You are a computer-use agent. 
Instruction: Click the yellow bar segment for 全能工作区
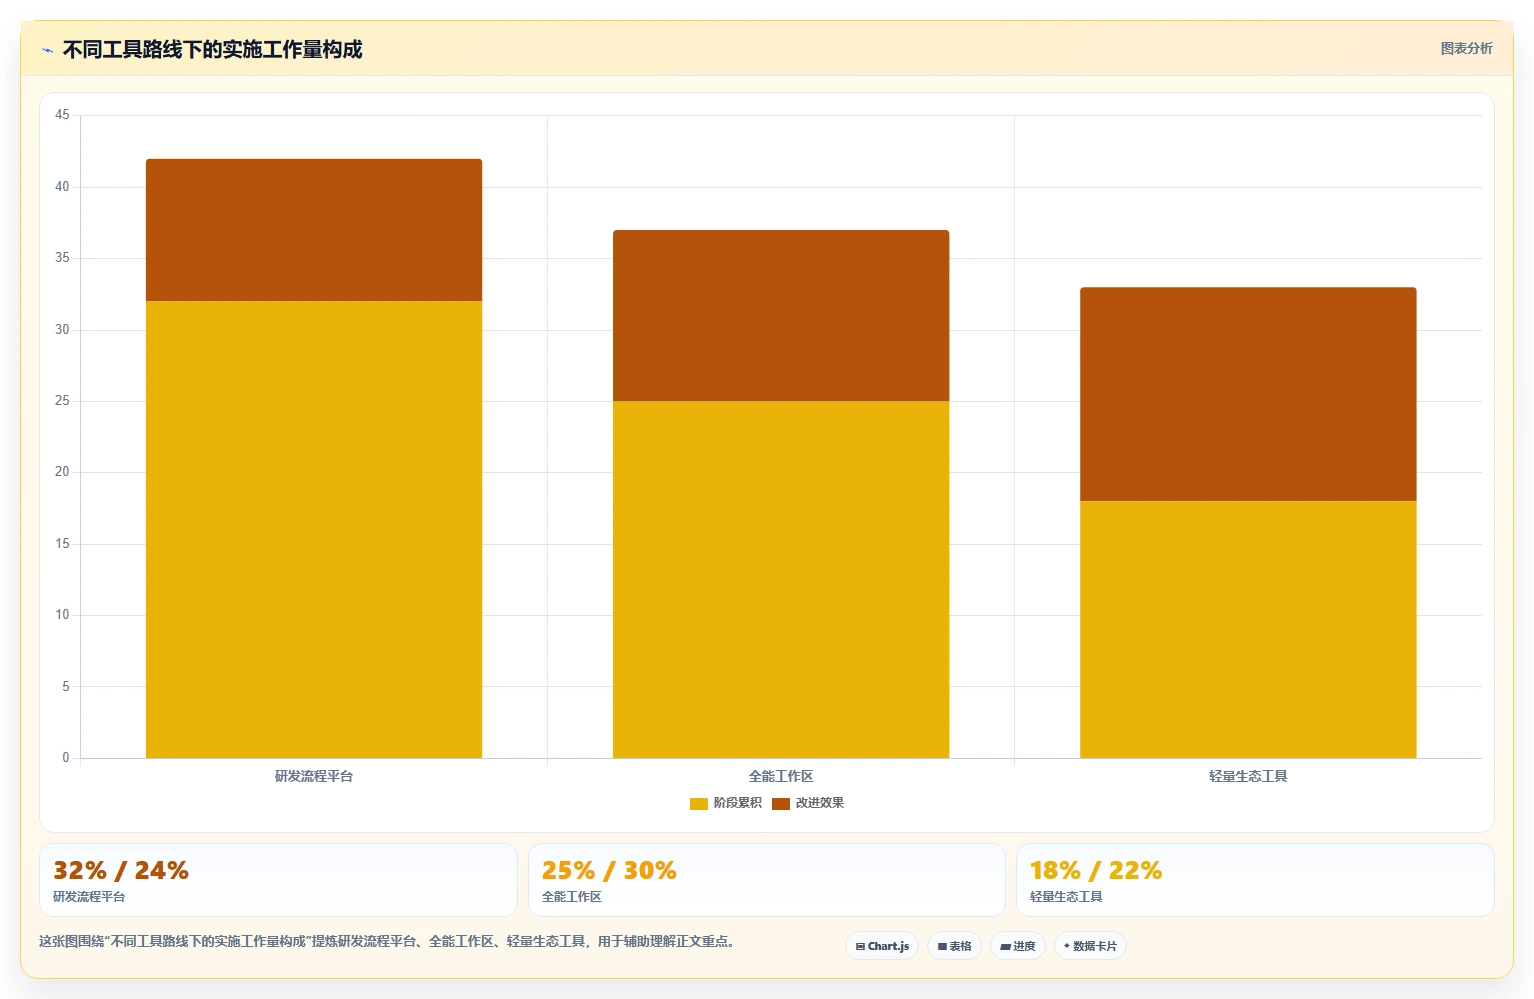coord(781,579)
